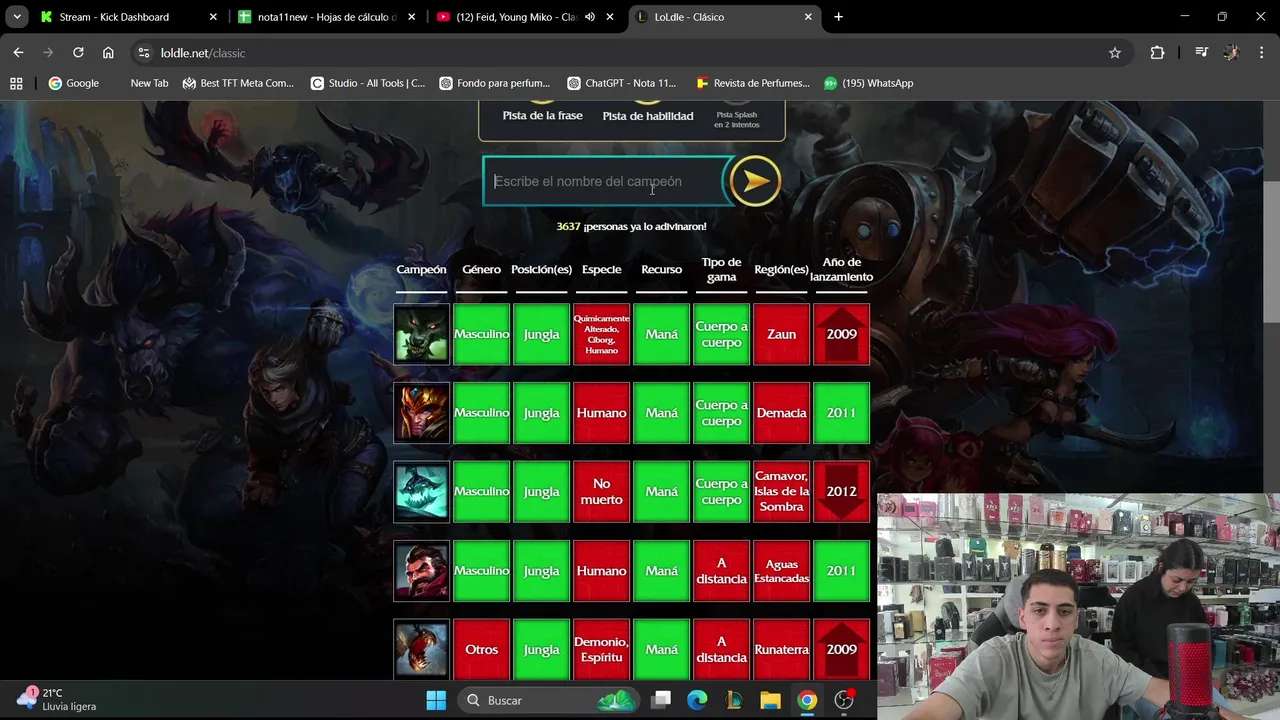
Task: Open the New Tab bookmark
Action: click(149, 83)
